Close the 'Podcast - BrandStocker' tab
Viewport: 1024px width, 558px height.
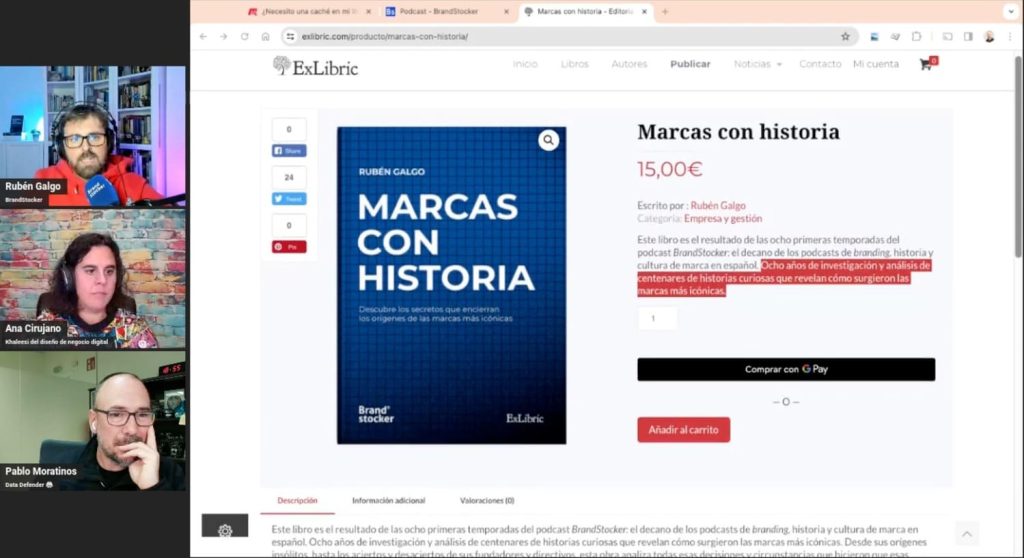point(506,11)
